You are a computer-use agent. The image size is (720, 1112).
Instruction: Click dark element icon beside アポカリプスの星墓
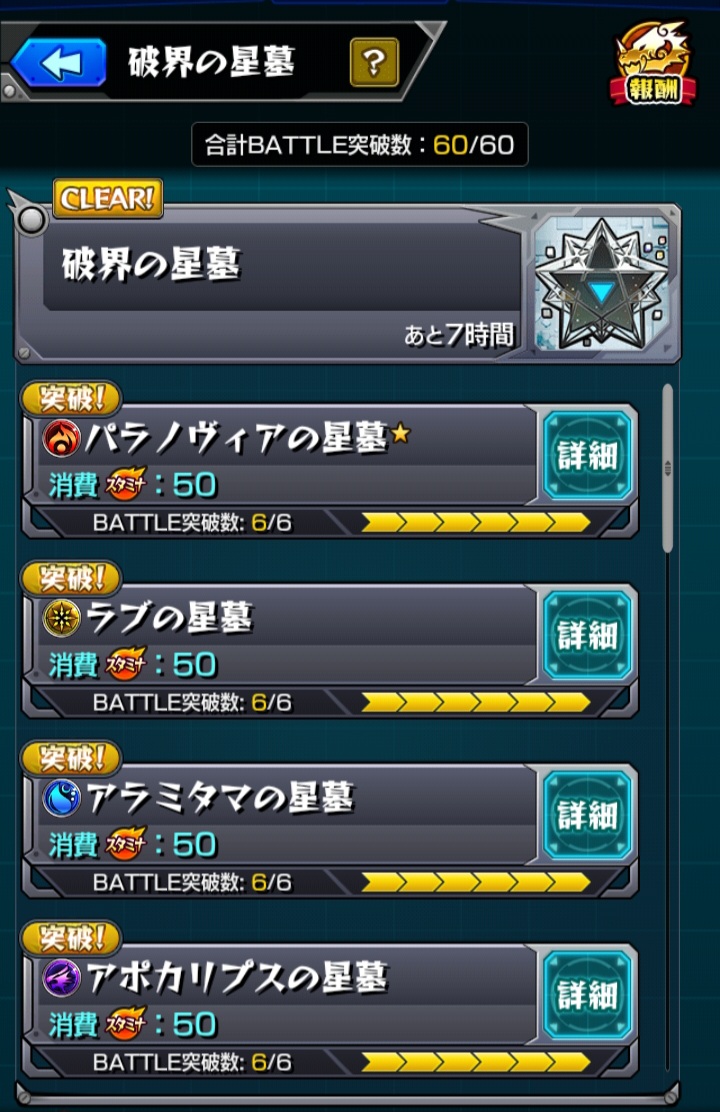click(x=62, y=978)
